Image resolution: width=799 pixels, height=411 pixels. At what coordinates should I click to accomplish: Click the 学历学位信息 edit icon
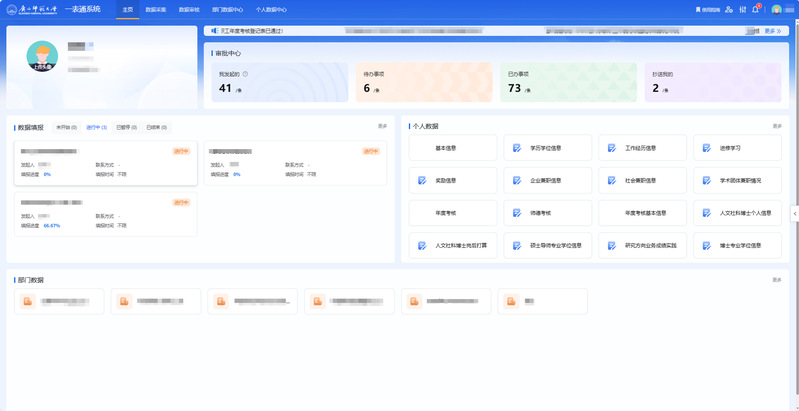(x=517, y=148)
